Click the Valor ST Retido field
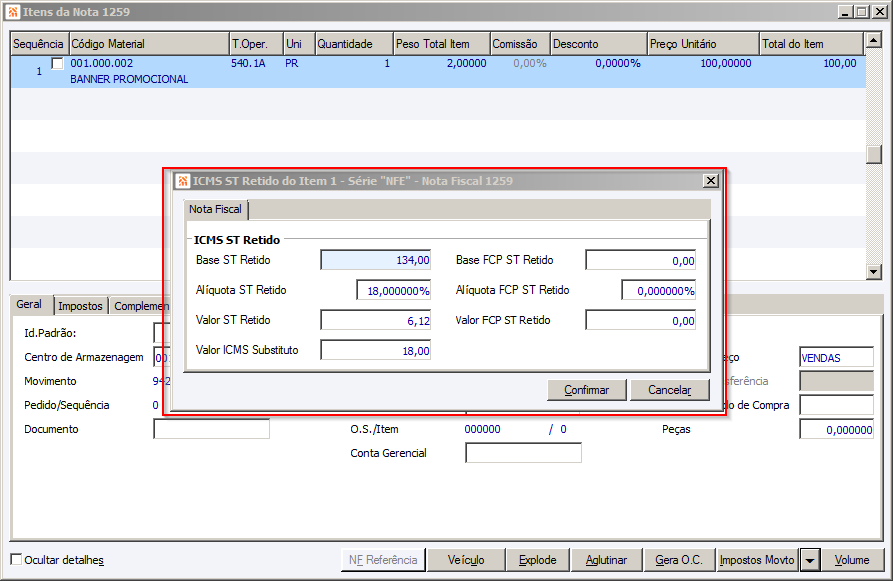 pyautogui.click(x=376, y=321)
